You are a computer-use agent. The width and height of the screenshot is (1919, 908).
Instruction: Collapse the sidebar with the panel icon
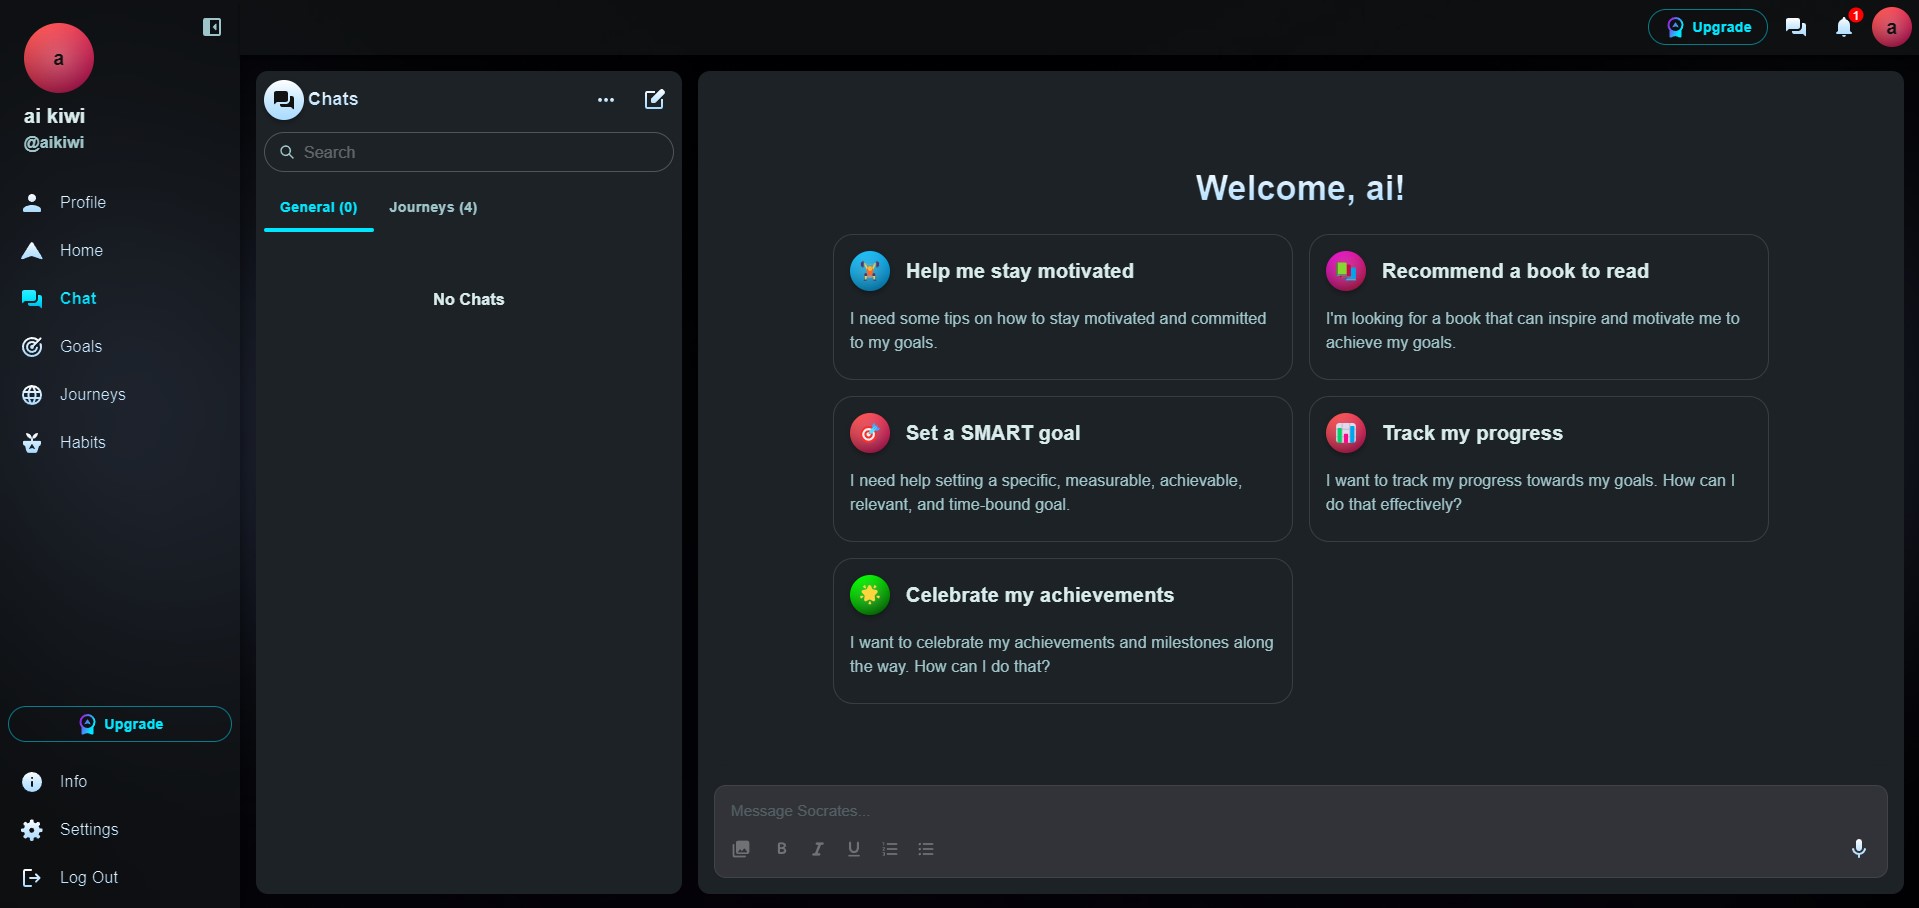coord(212,27)
